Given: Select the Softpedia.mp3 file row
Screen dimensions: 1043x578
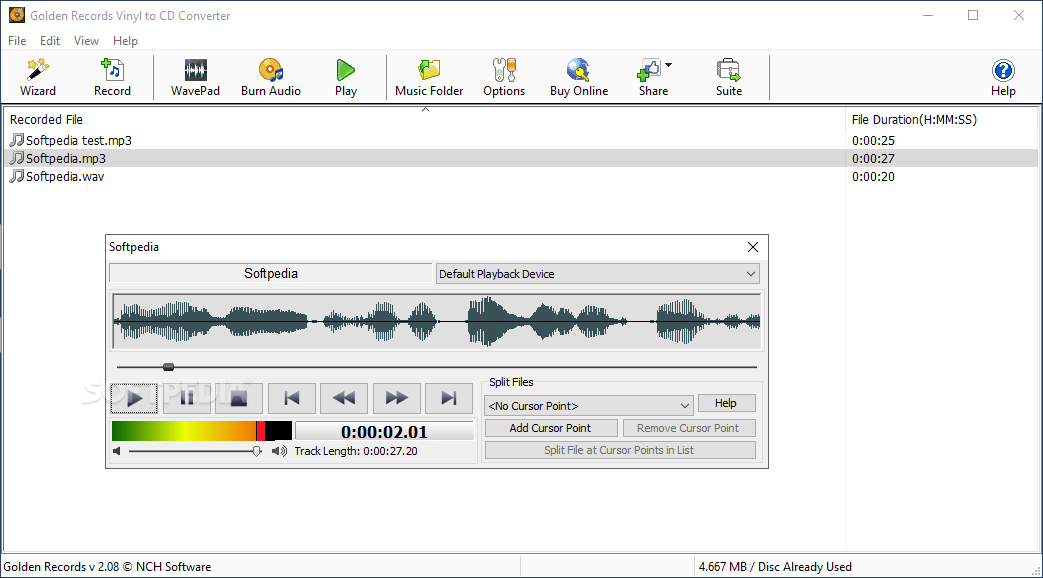Looking at the screenshot, I should click(x=521, y=158).
